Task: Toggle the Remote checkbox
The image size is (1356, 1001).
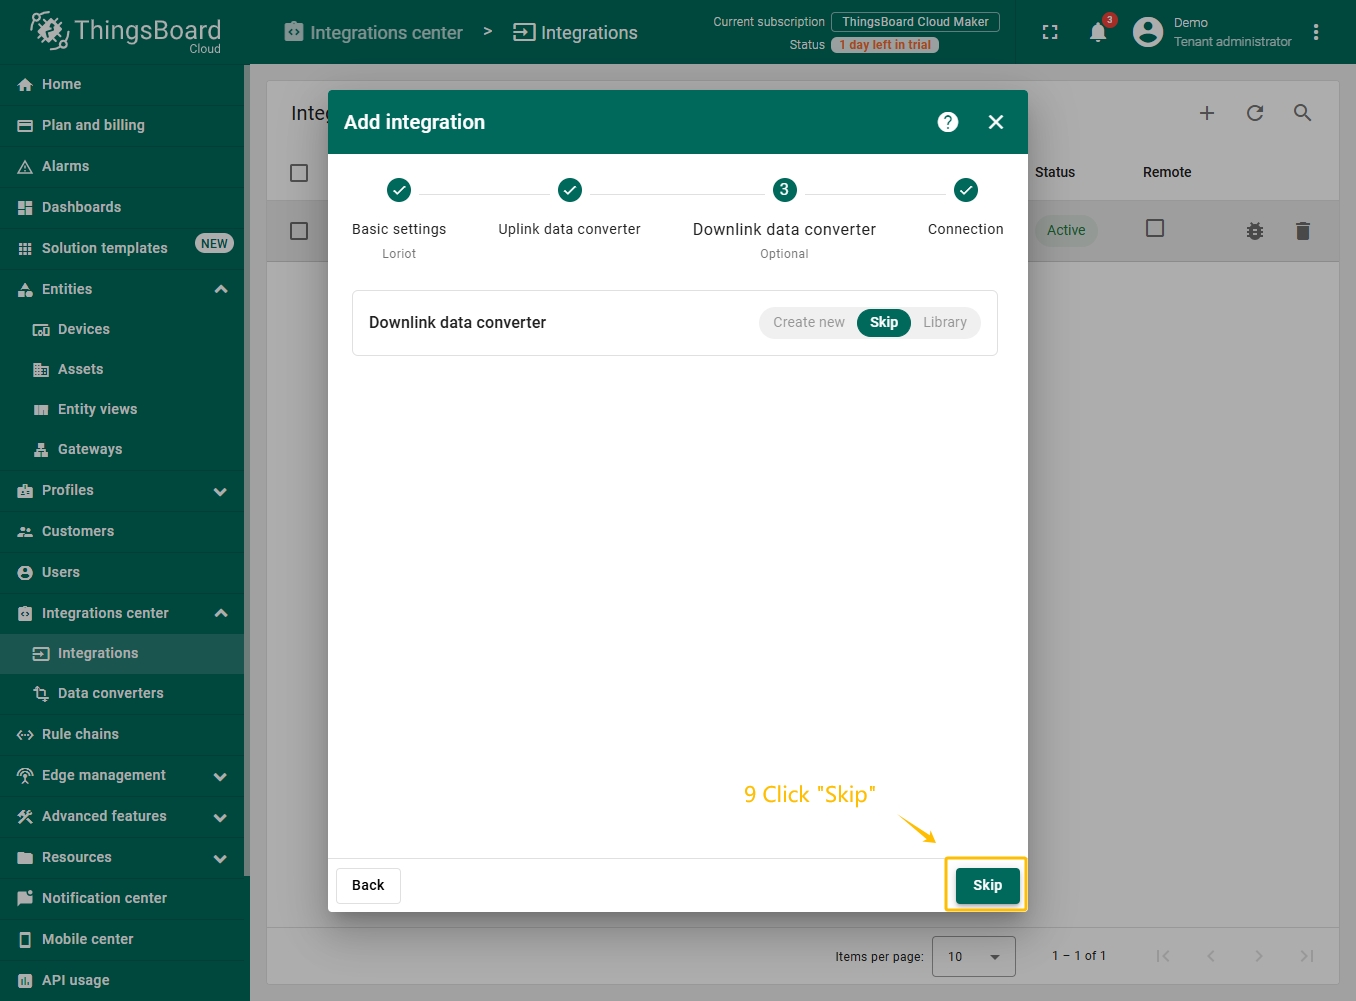Action: (1154, 228)
